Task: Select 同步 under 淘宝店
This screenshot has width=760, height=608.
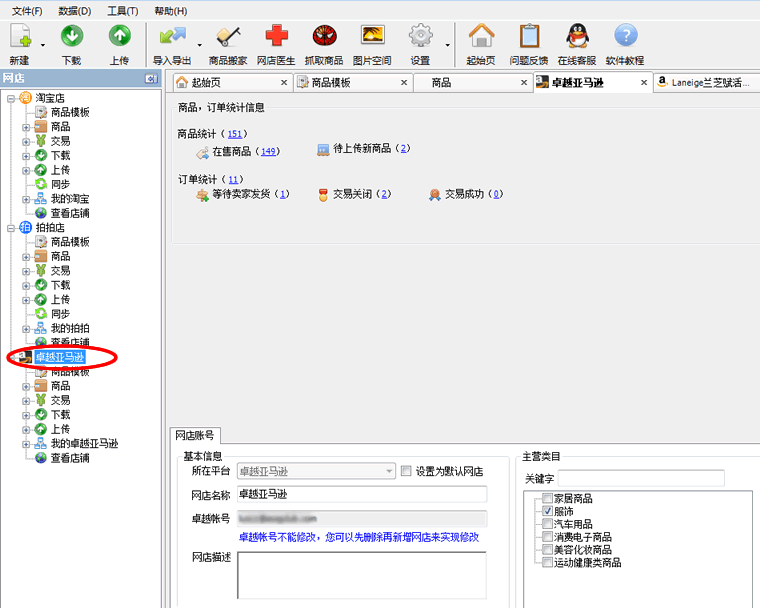Action: [x=60, y=184]
